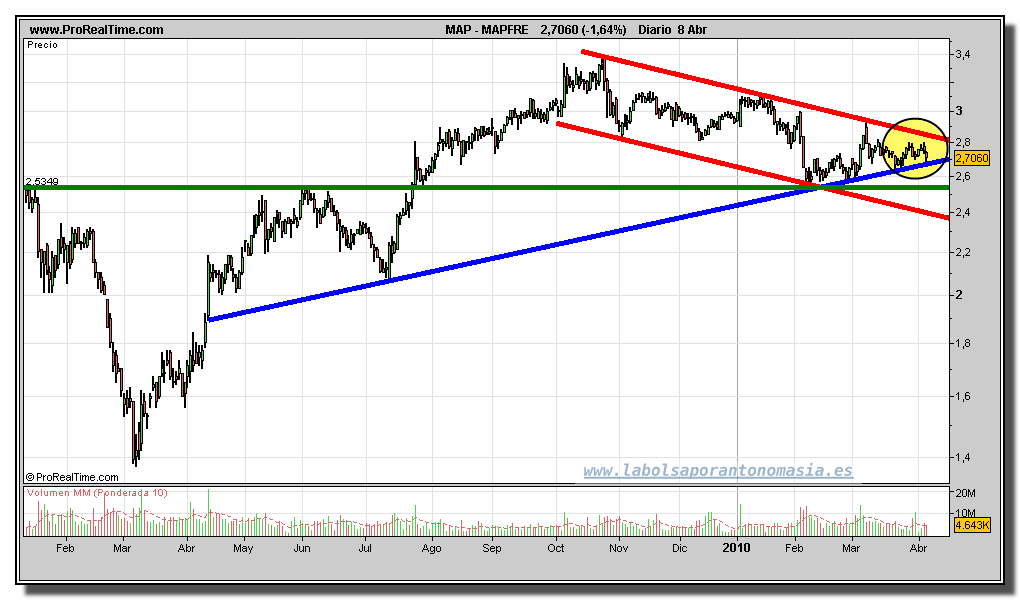Click the 3 price axis label
This screenshot has height=600, width=1020.
959,111
